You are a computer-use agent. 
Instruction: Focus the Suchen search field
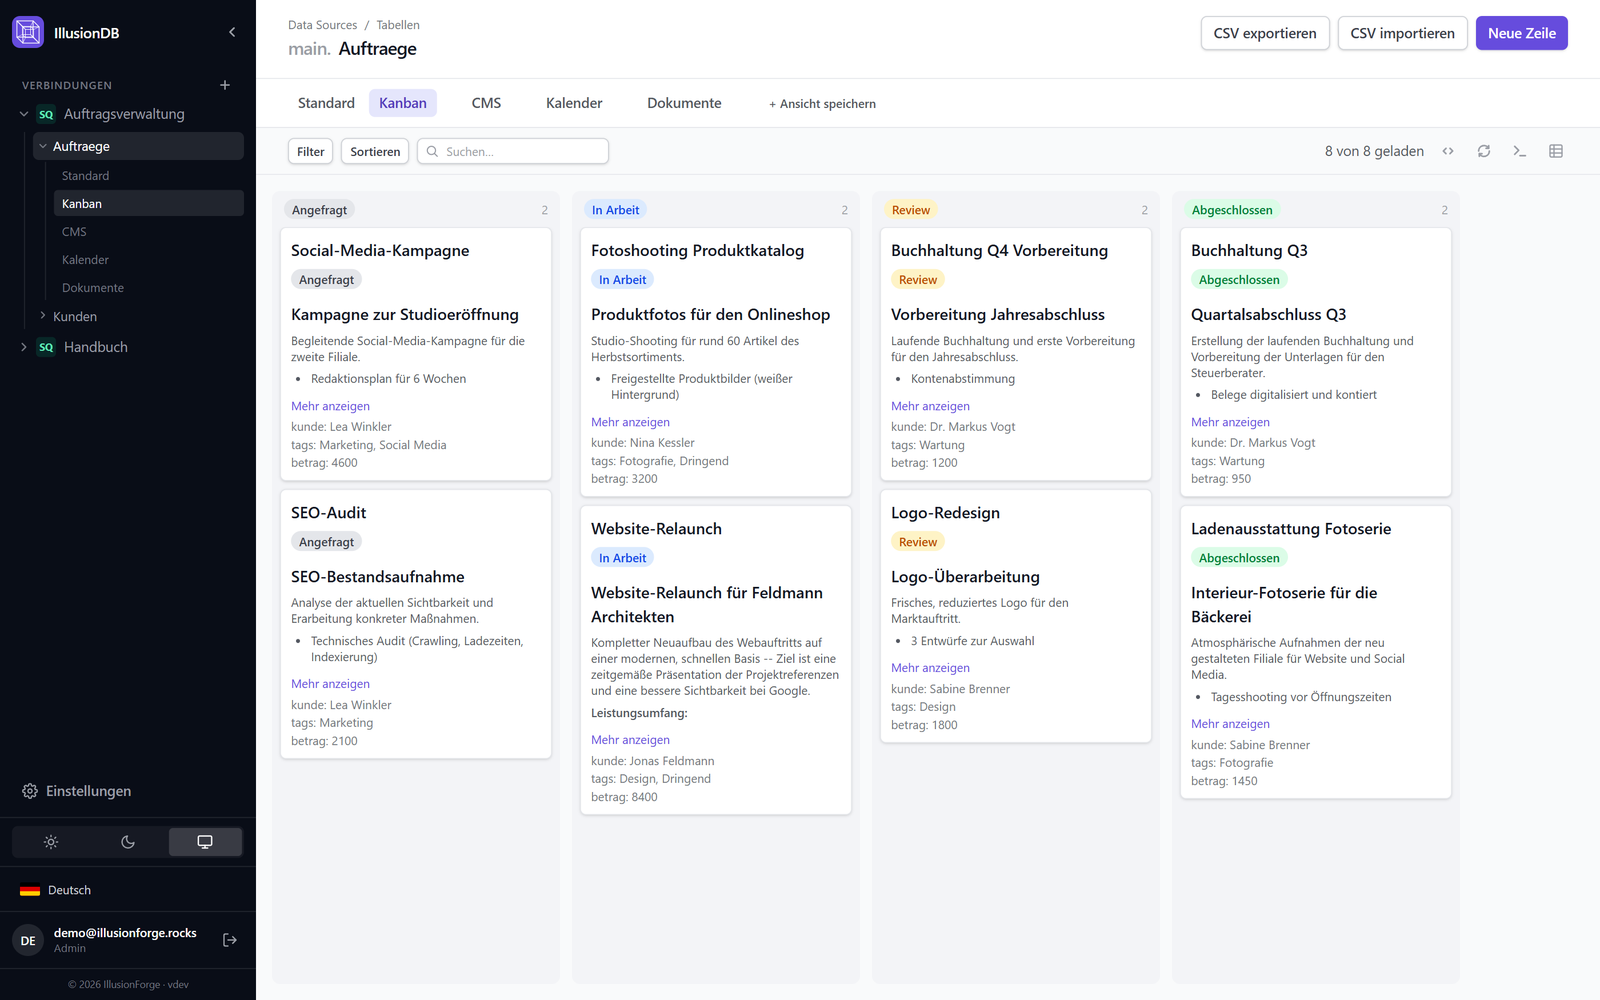click(x=513, y=151)
